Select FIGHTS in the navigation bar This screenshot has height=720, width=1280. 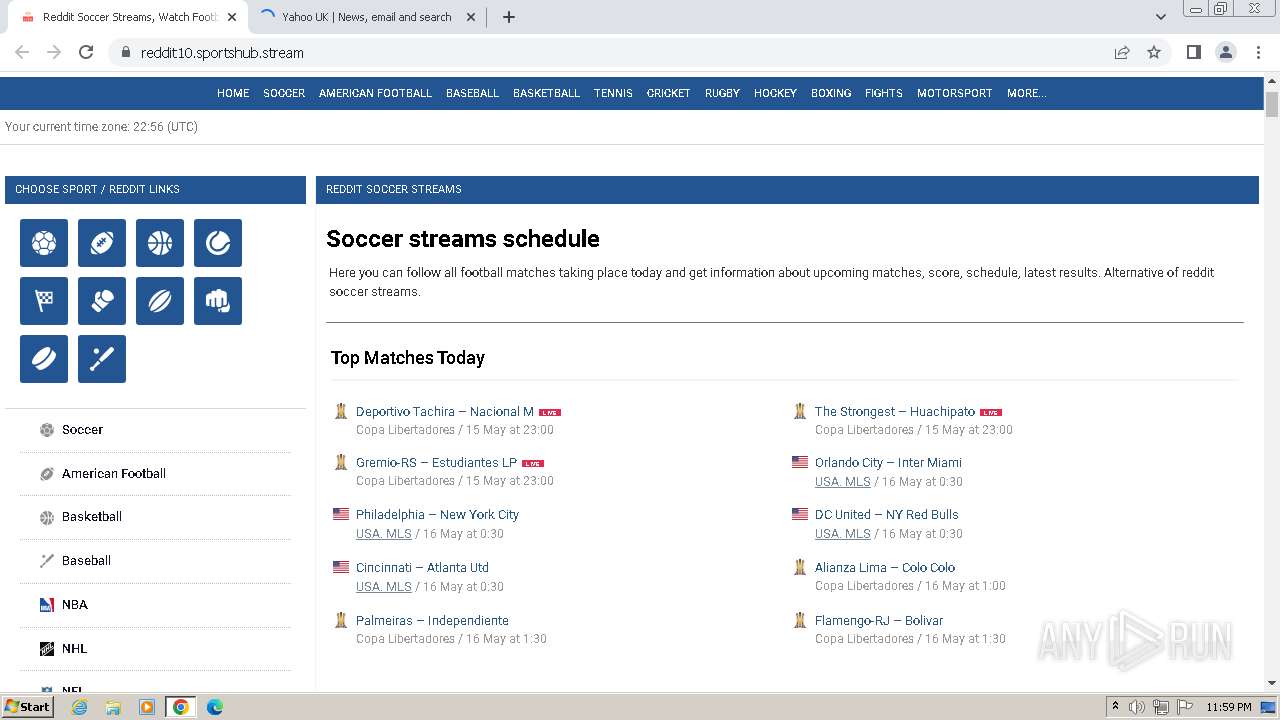(x=884, y=93)
